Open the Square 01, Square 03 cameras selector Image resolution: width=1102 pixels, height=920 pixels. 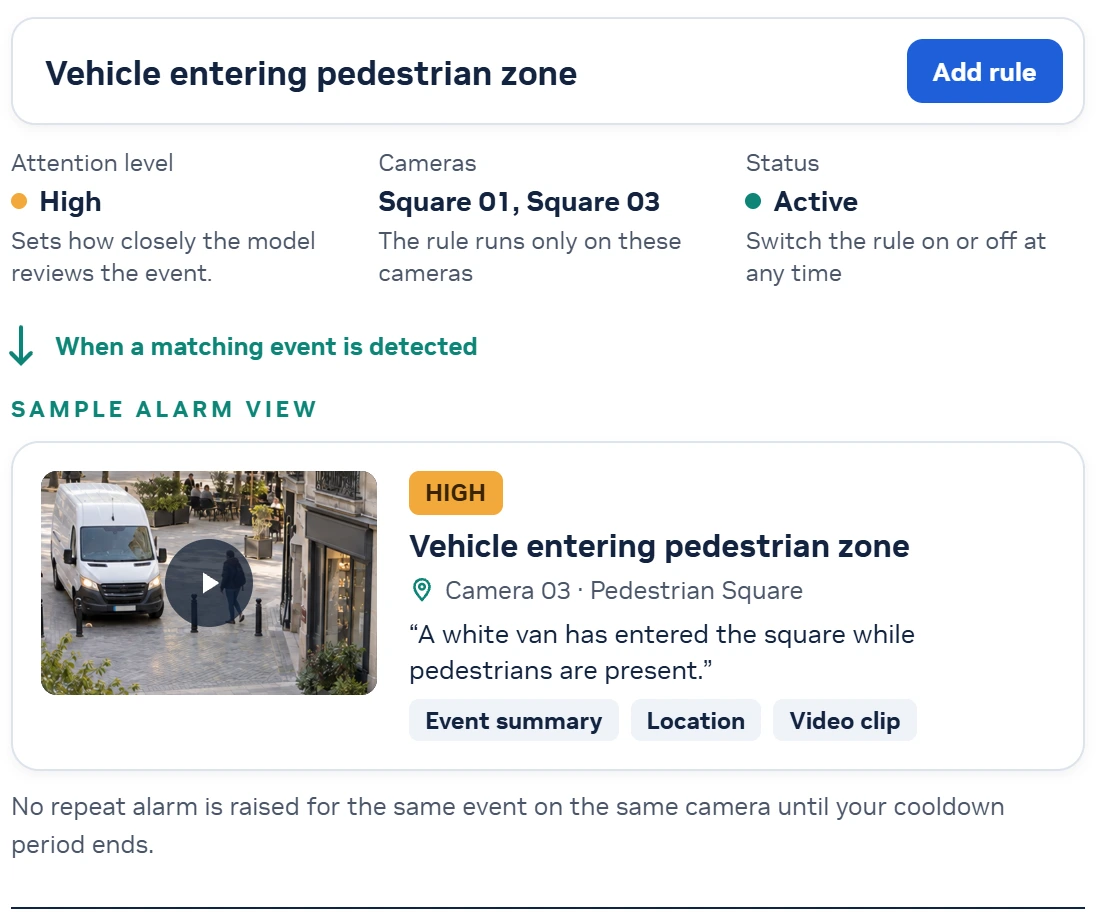[x=519, y=202]
